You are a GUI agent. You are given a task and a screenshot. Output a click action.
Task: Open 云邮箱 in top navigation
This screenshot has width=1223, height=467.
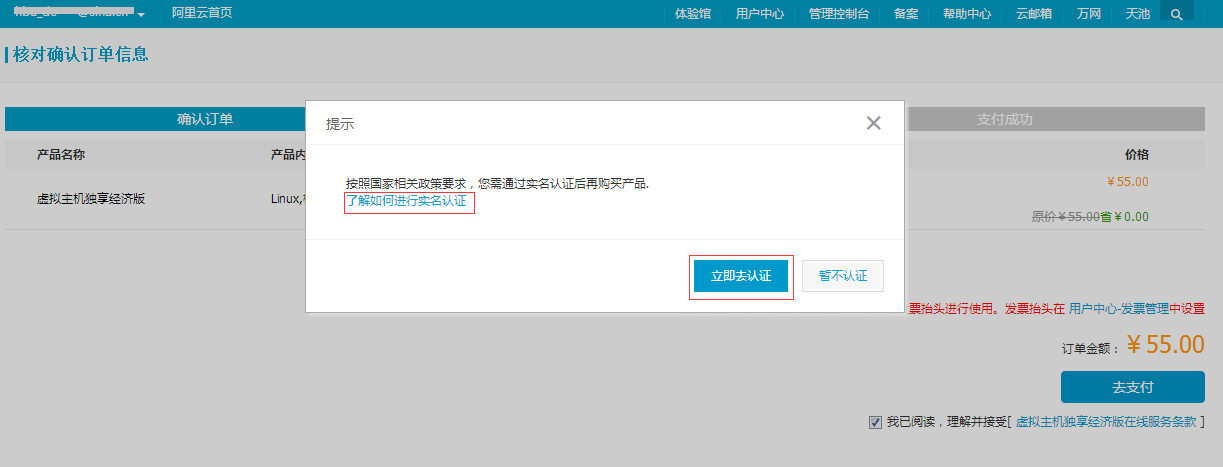1034,14
